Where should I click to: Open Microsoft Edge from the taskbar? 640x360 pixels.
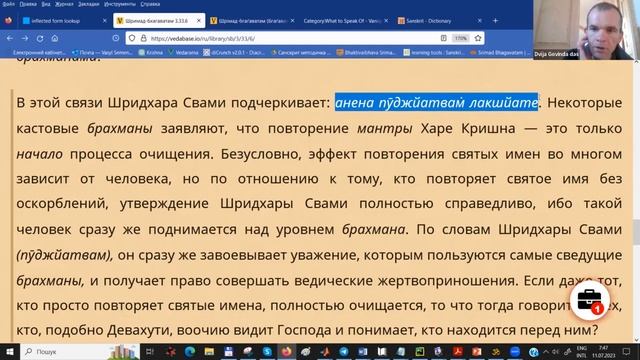click(x=190, y=351)
